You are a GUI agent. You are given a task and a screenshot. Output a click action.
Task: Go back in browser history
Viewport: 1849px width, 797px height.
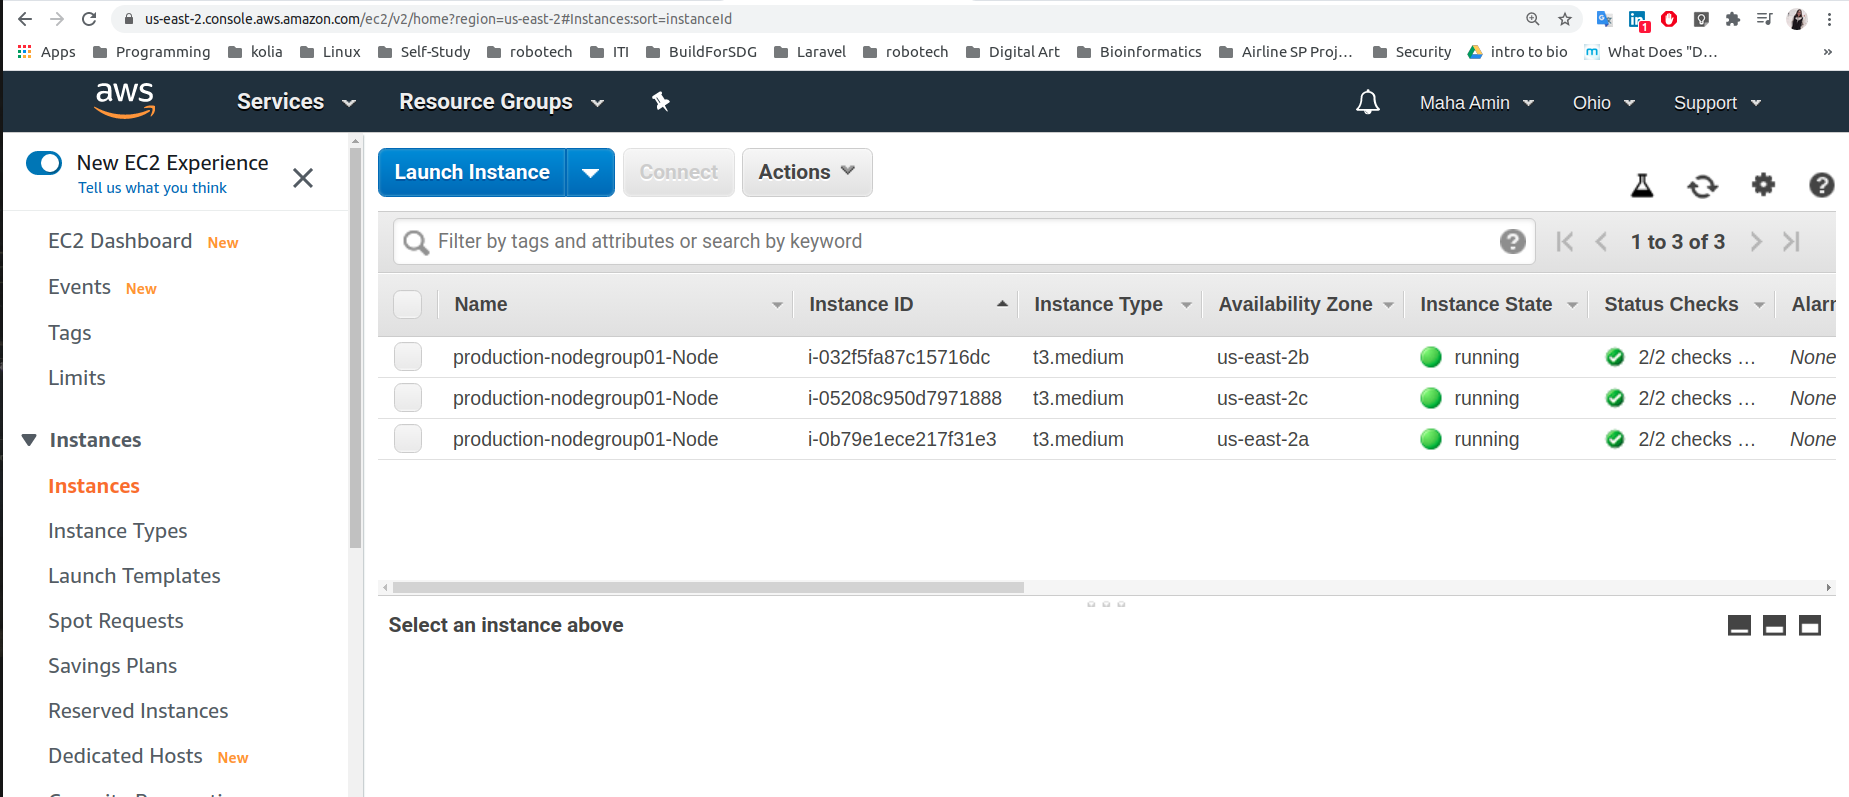pyautogui.click(x=25, y=19)
